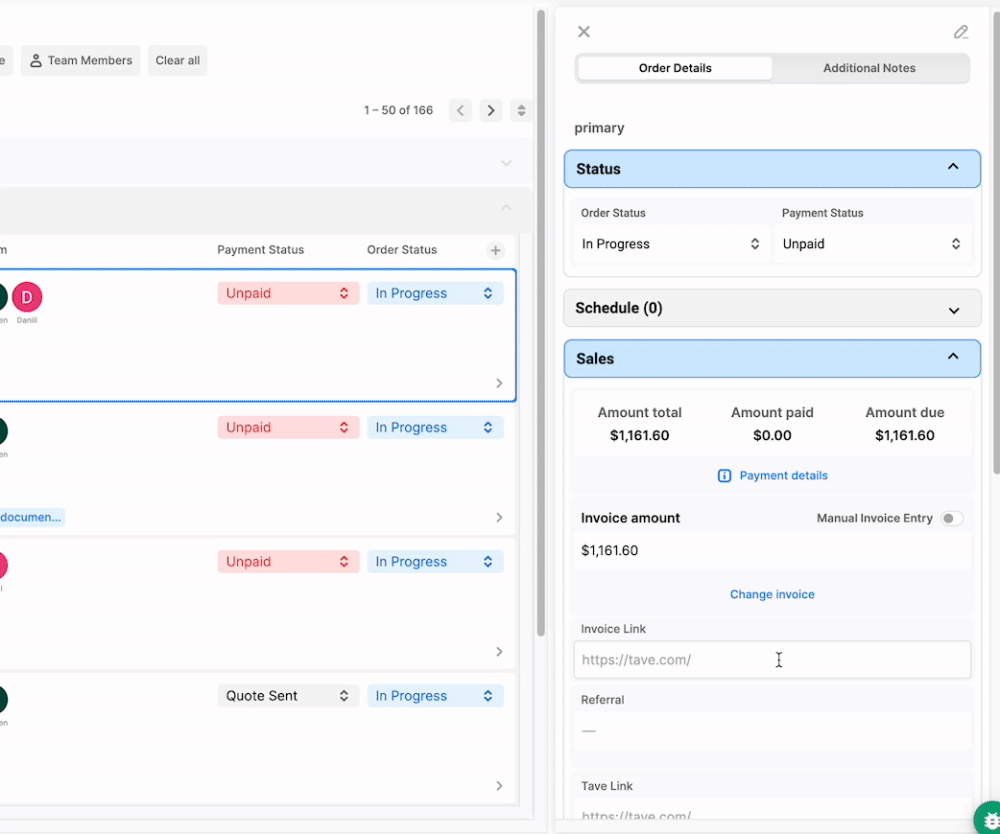Open the green bug widget icon
Screen dimensions: 1000x834
(989, 817)
